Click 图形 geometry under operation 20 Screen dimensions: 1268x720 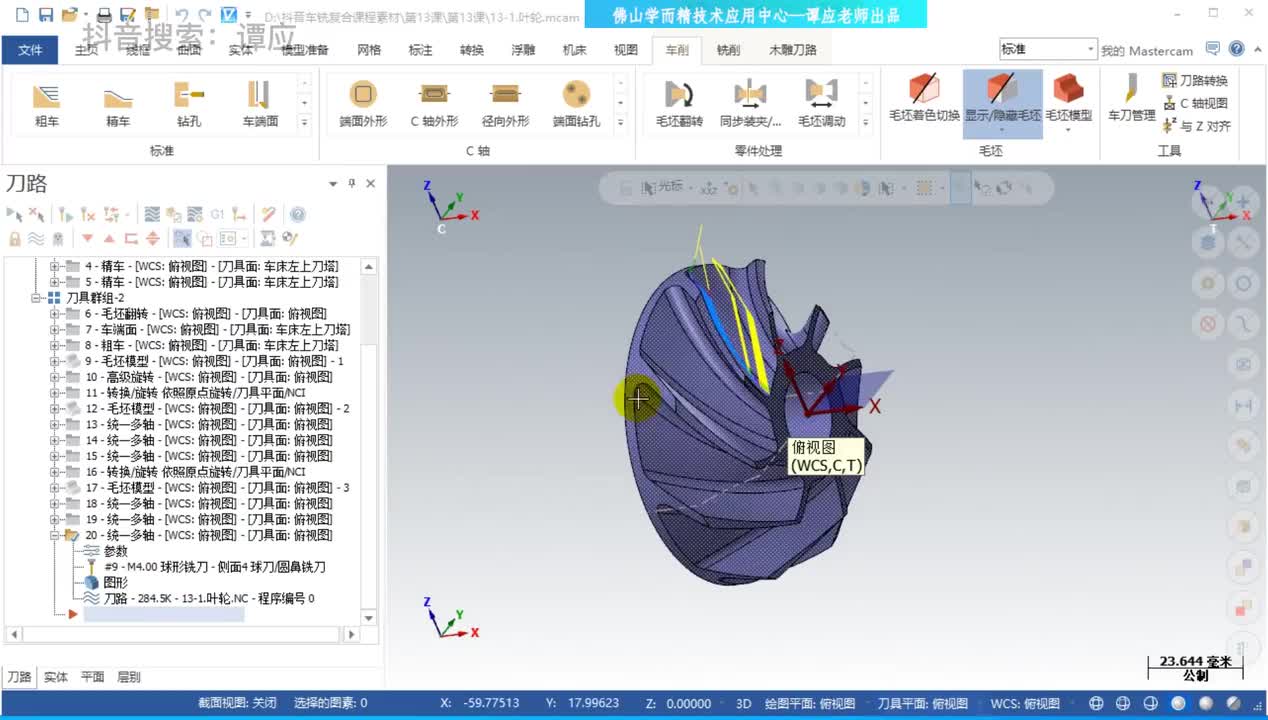[x=115, y=583]
